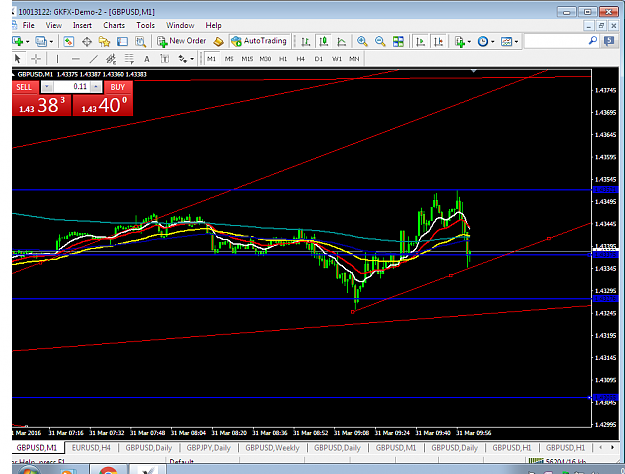Open the Templates icon
Screen dimensions: 625x474
pyautogui.click(x=506, y=41)
